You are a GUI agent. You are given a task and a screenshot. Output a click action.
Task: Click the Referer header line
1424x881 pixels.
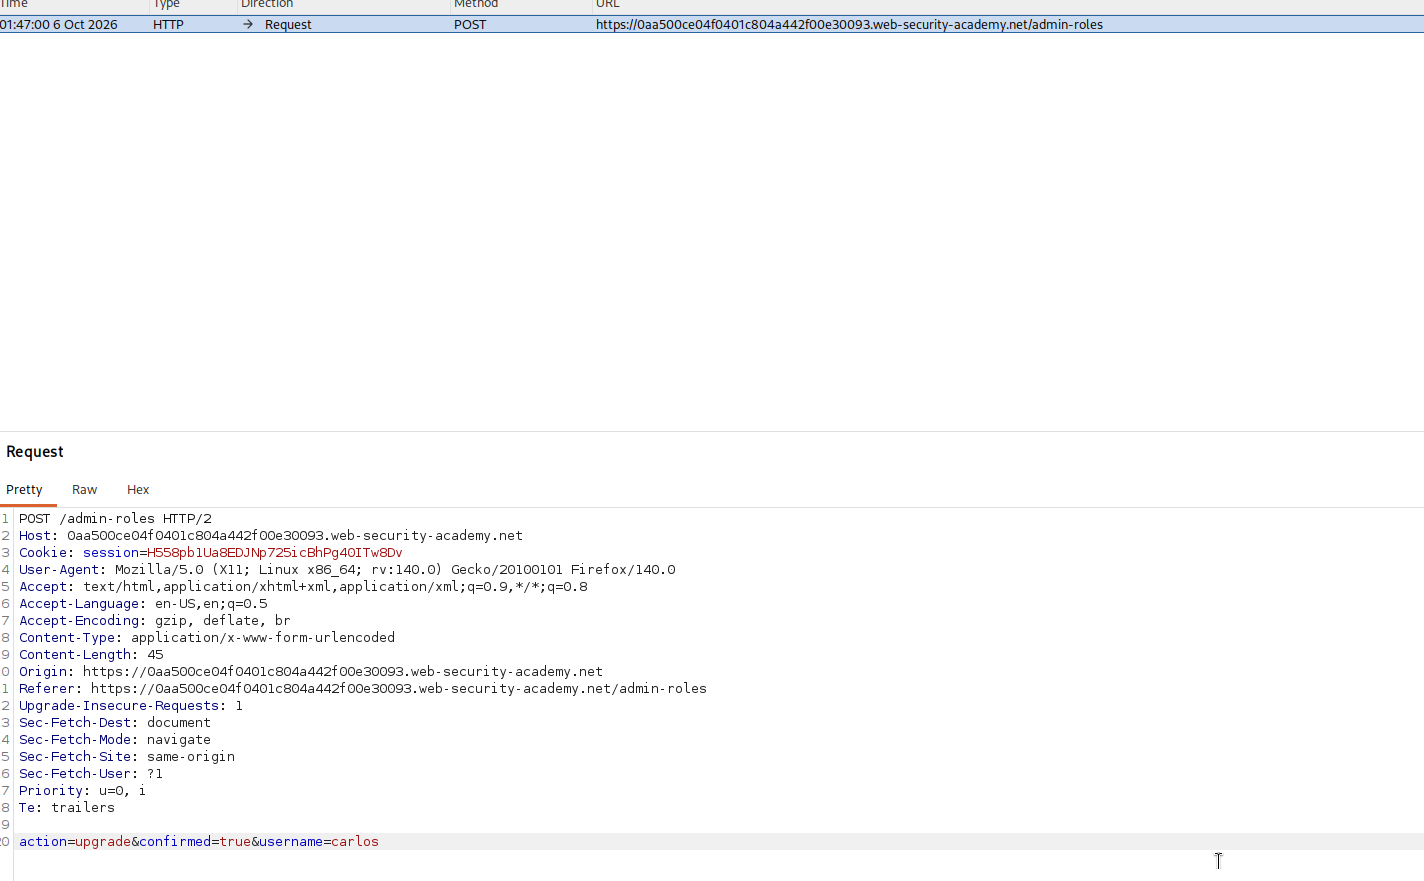[x=363, y=689]
